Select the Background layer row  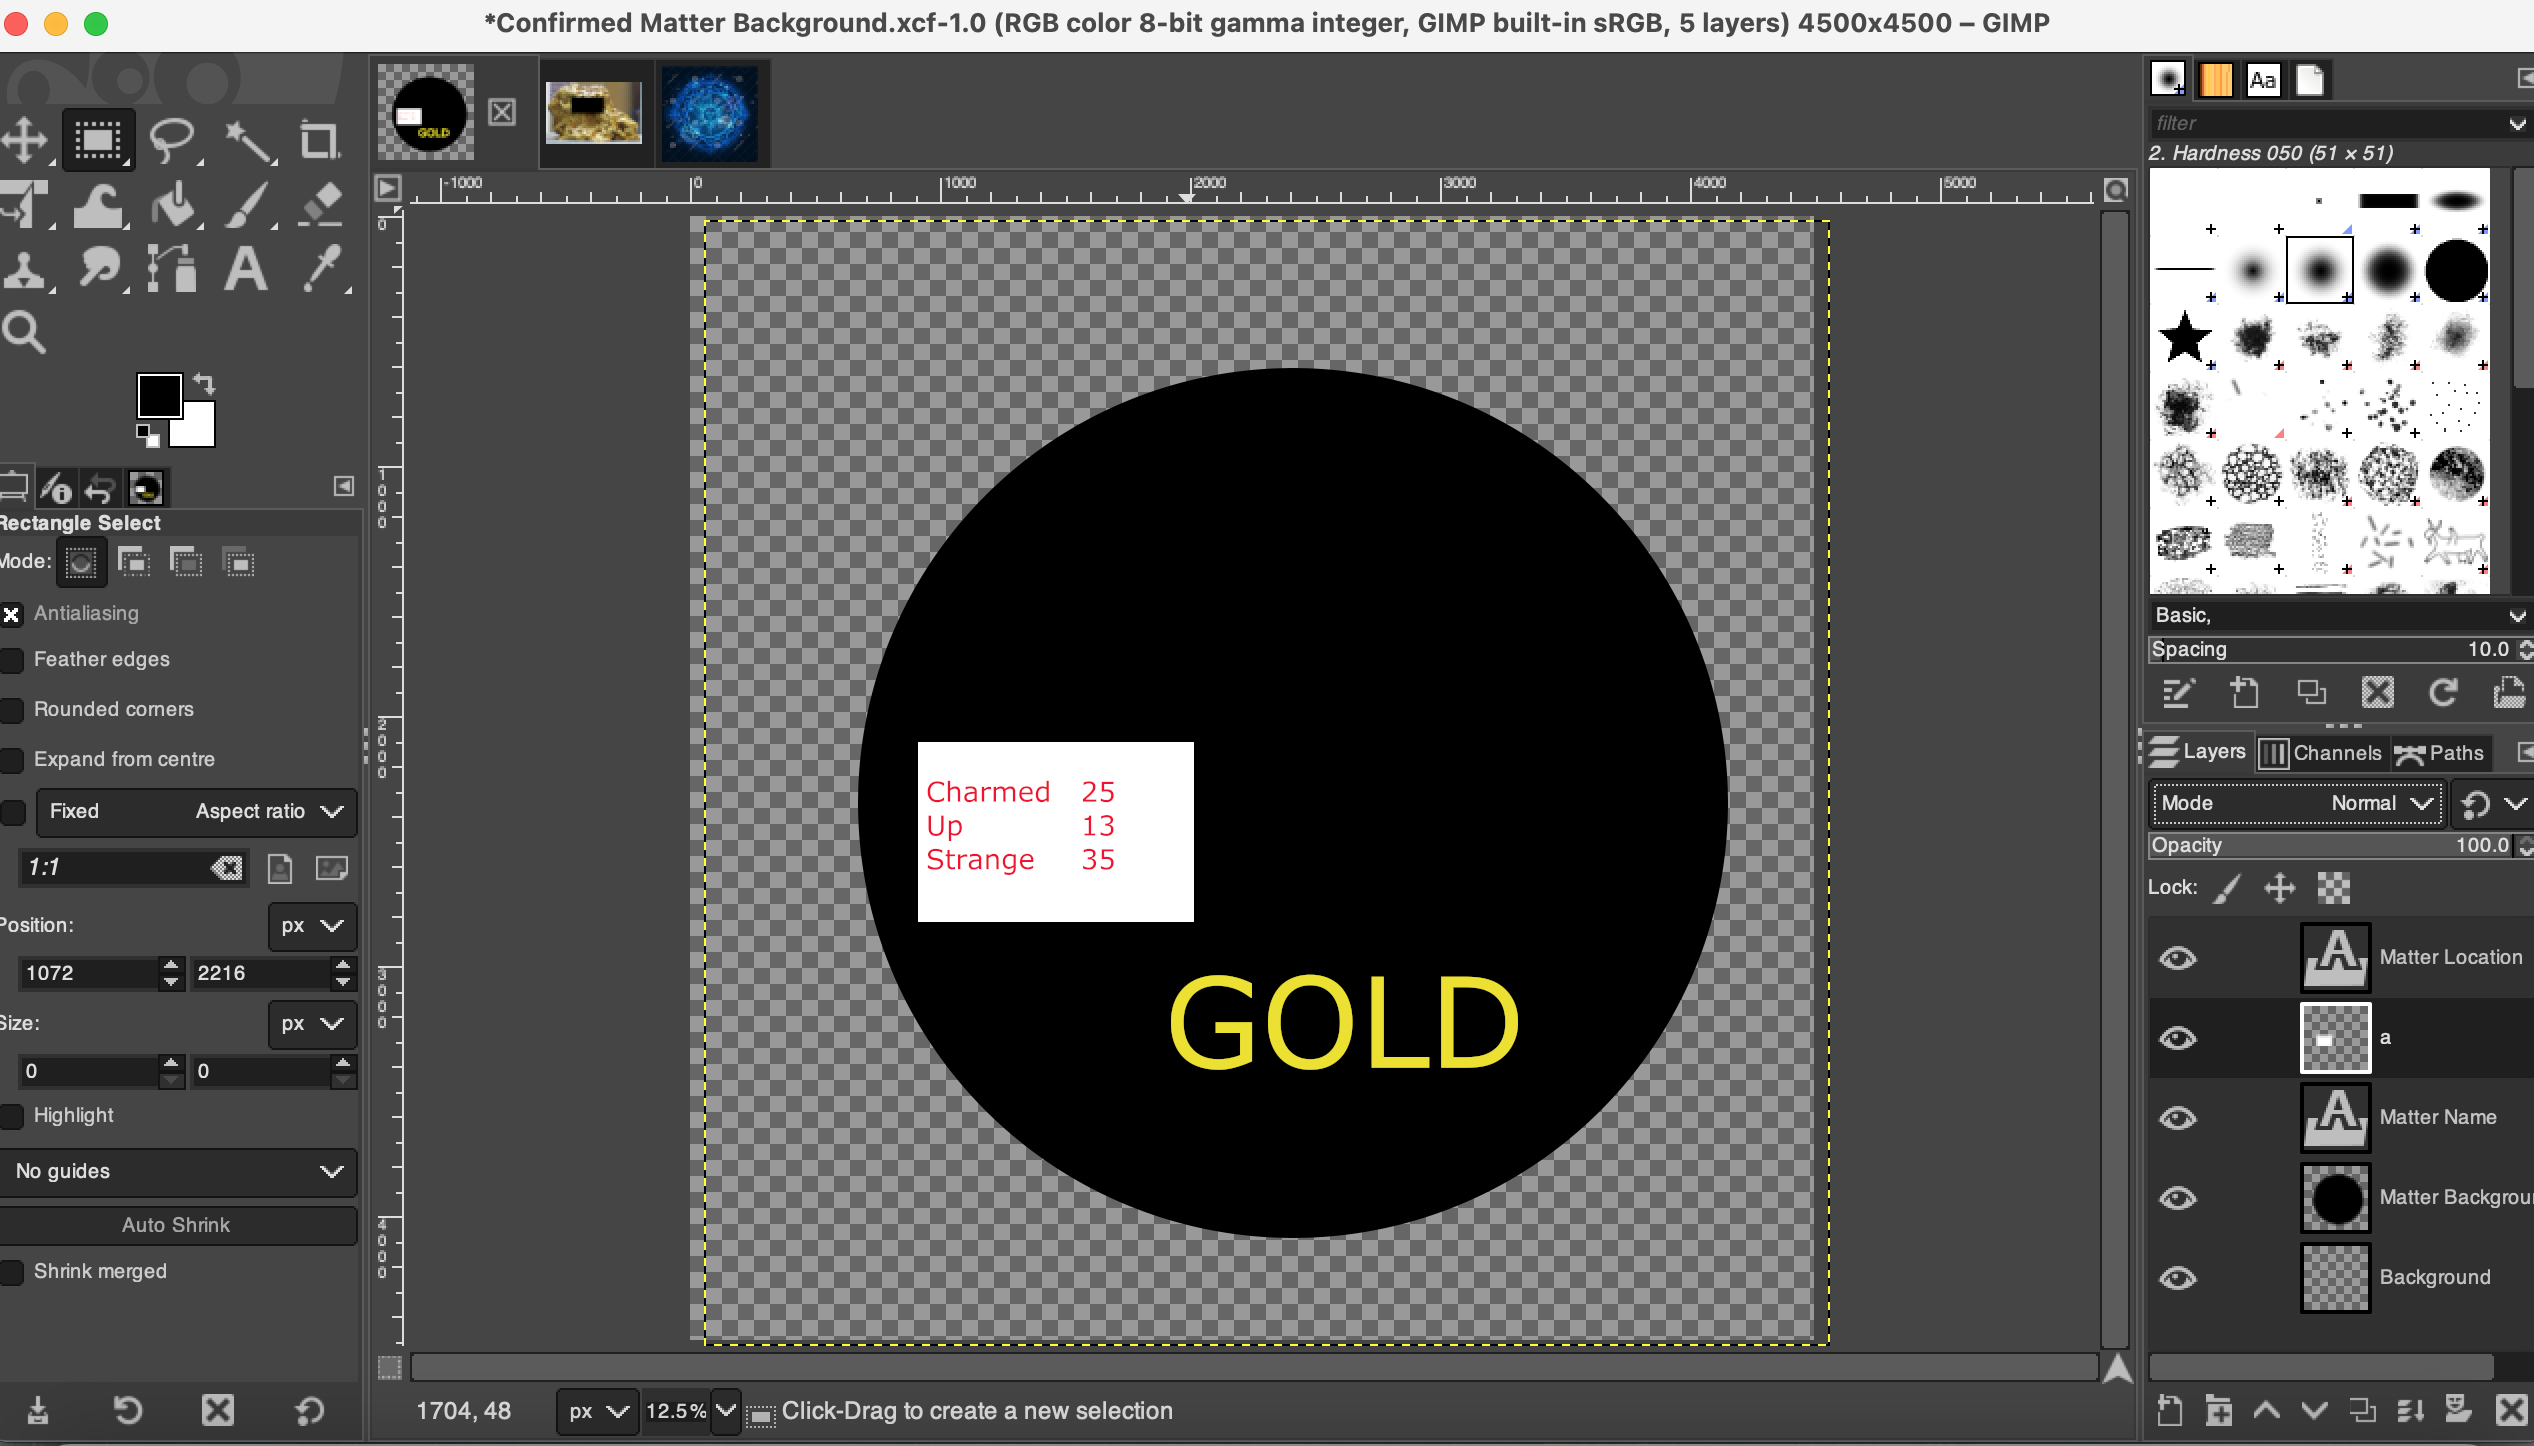(x=2434, y=1277)
